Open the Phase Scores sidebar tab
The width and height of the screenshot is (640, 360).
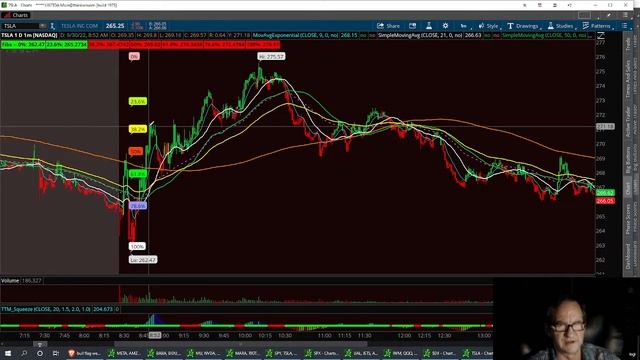pyautogui.click(x=628, y=219)
